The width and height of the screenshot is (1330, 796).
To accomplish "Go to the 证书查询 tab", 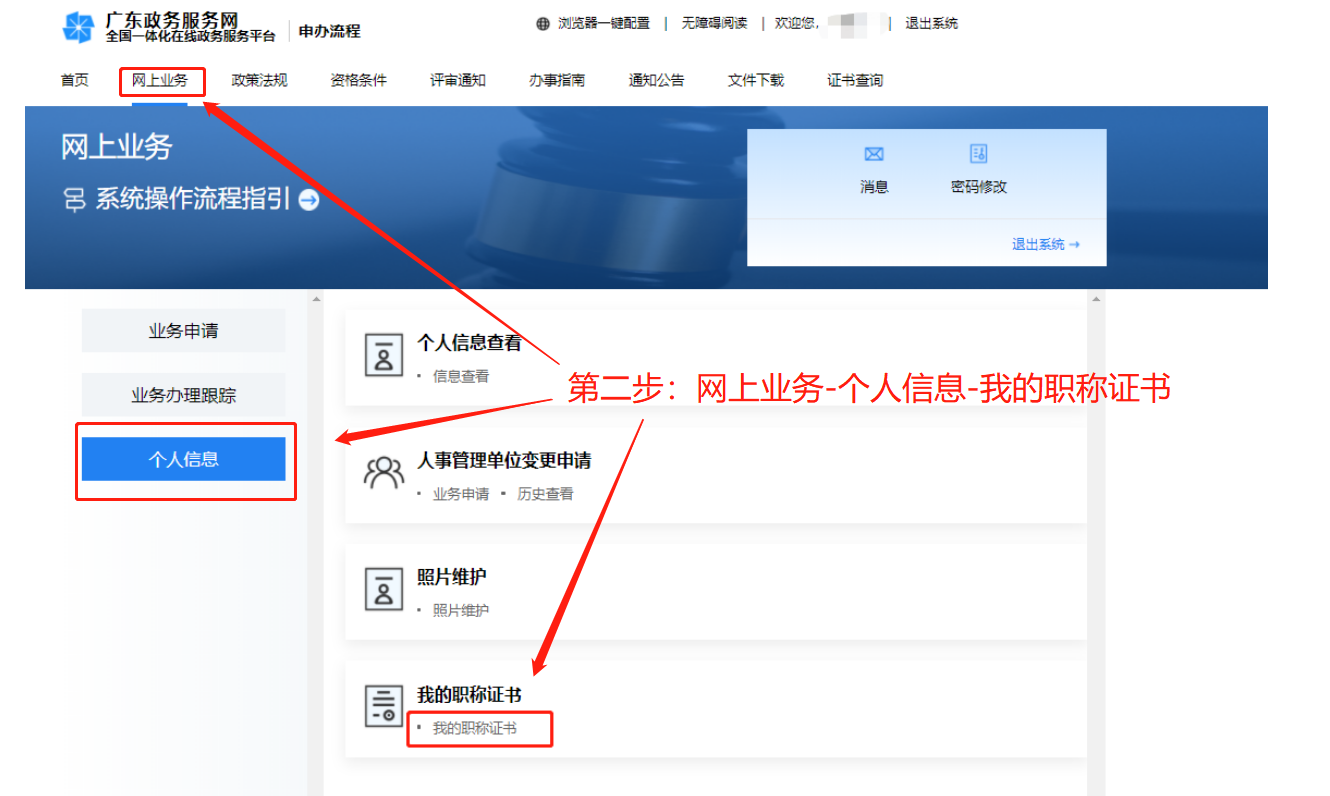I will (x=855, y=81).
